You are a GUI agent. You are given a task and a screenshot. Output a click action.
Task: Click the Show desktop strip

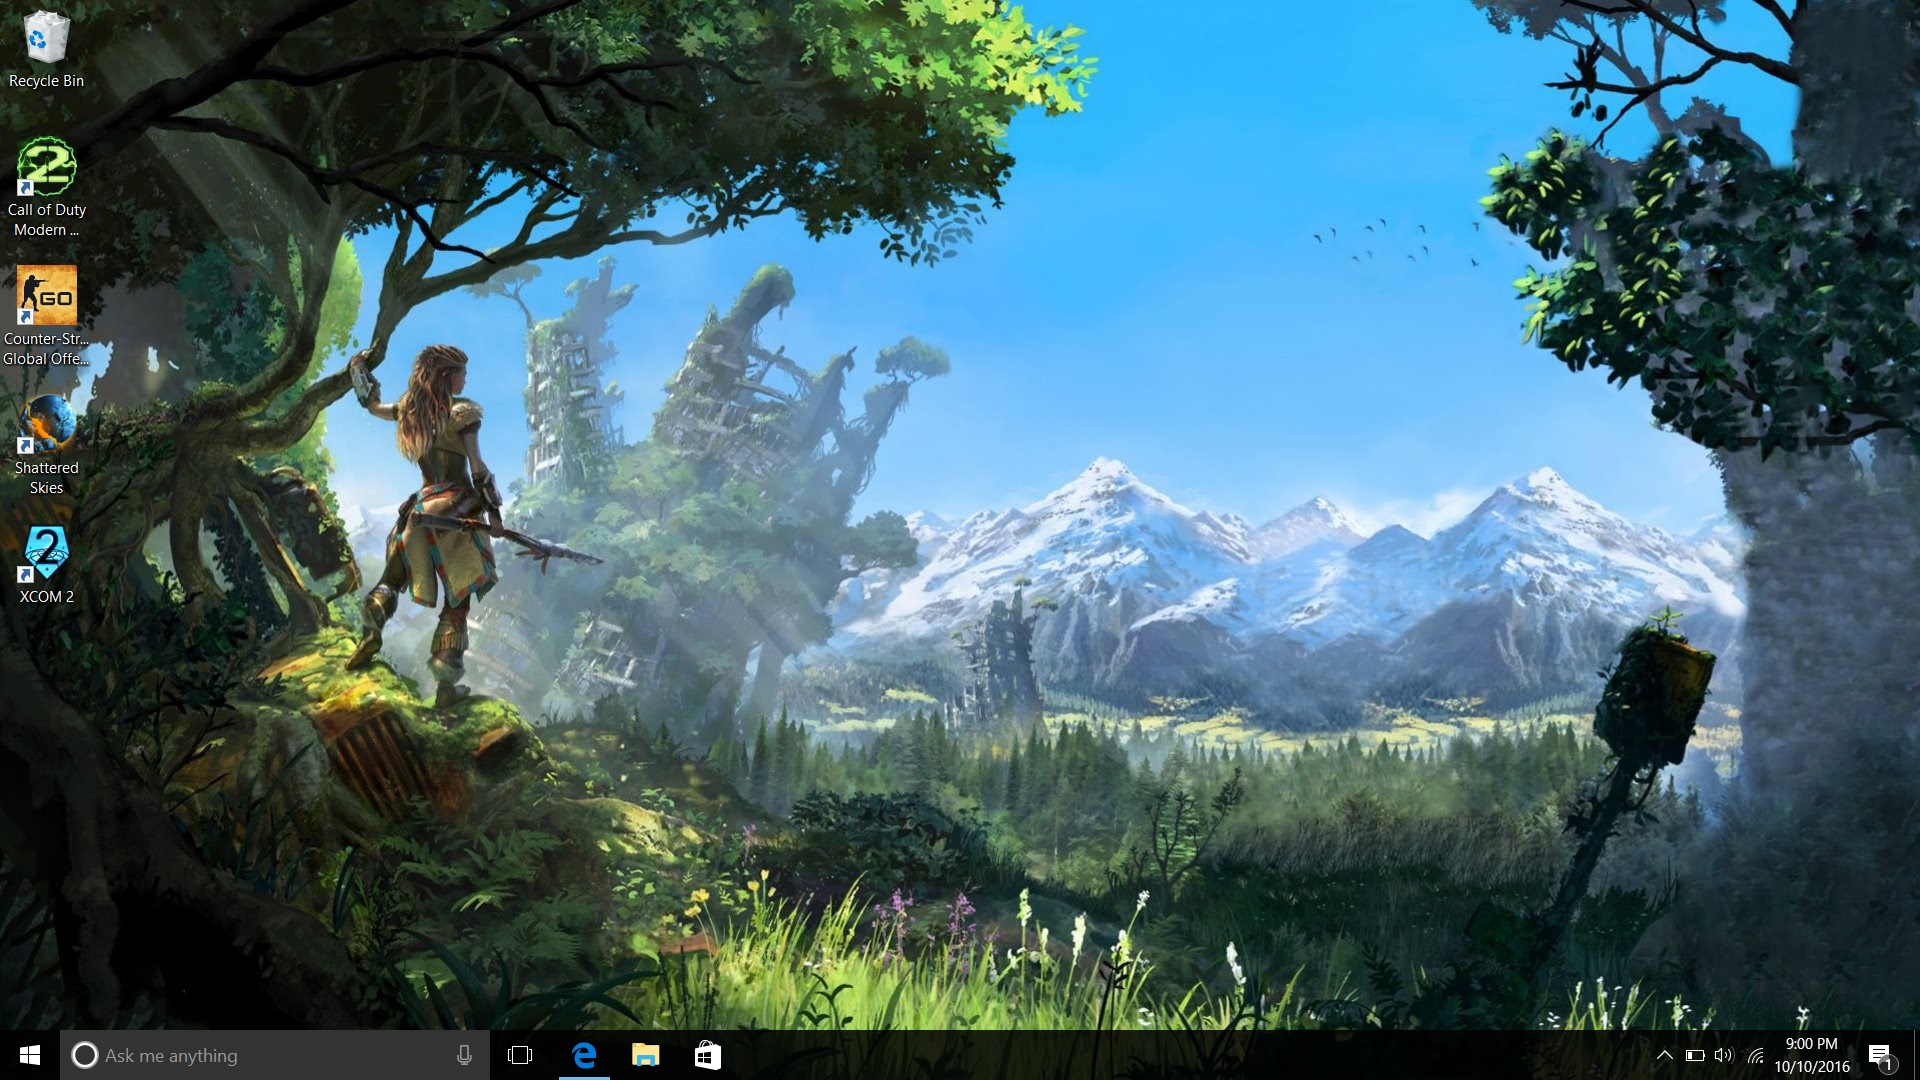[1916, 1055]
